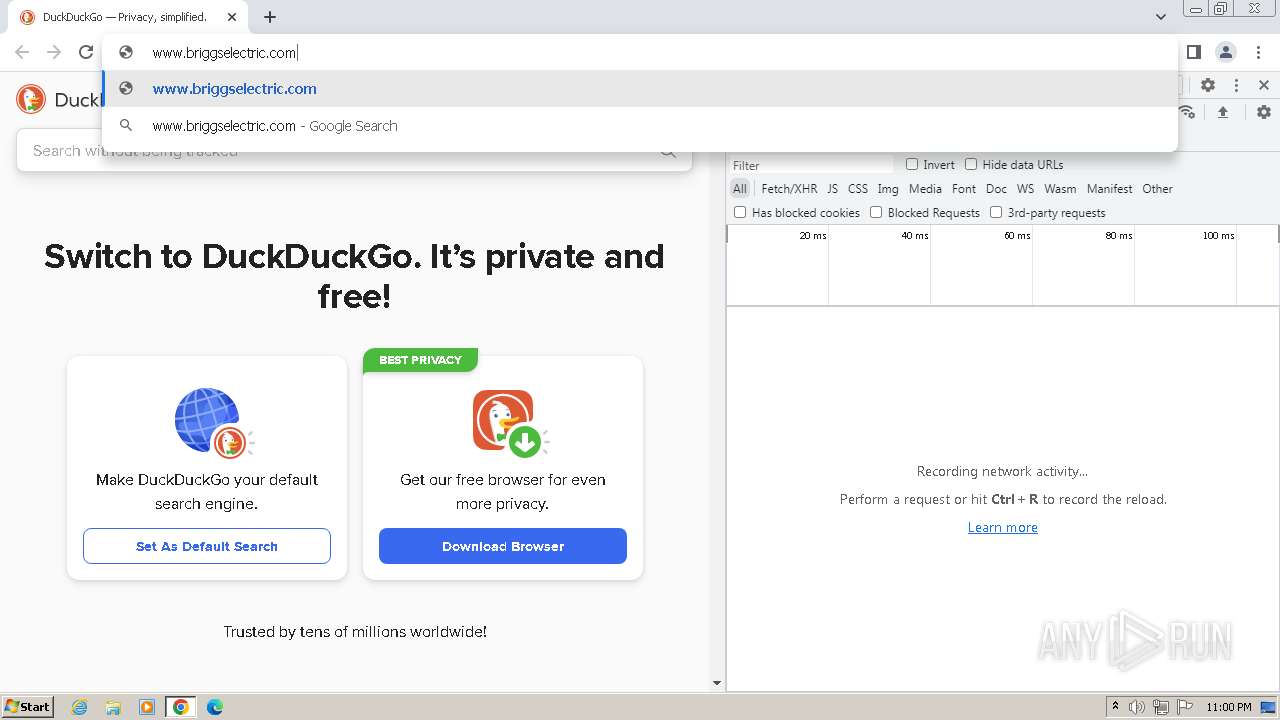Image resolution: width=1280 pixels, height=720 pixels.
Task: Click the 100 ms timeline marker
Action: [1218, 236]
